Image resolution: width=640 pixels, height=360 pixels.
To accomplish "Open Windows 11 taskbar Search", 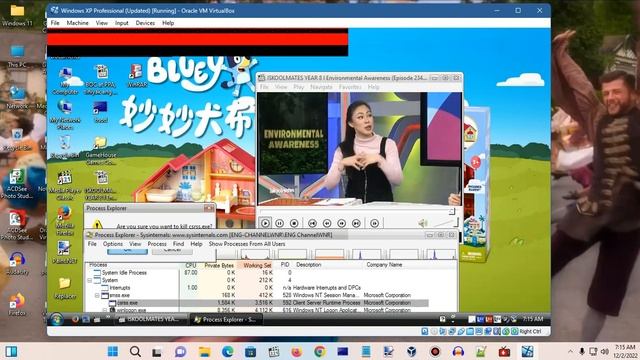I will 135,351.
